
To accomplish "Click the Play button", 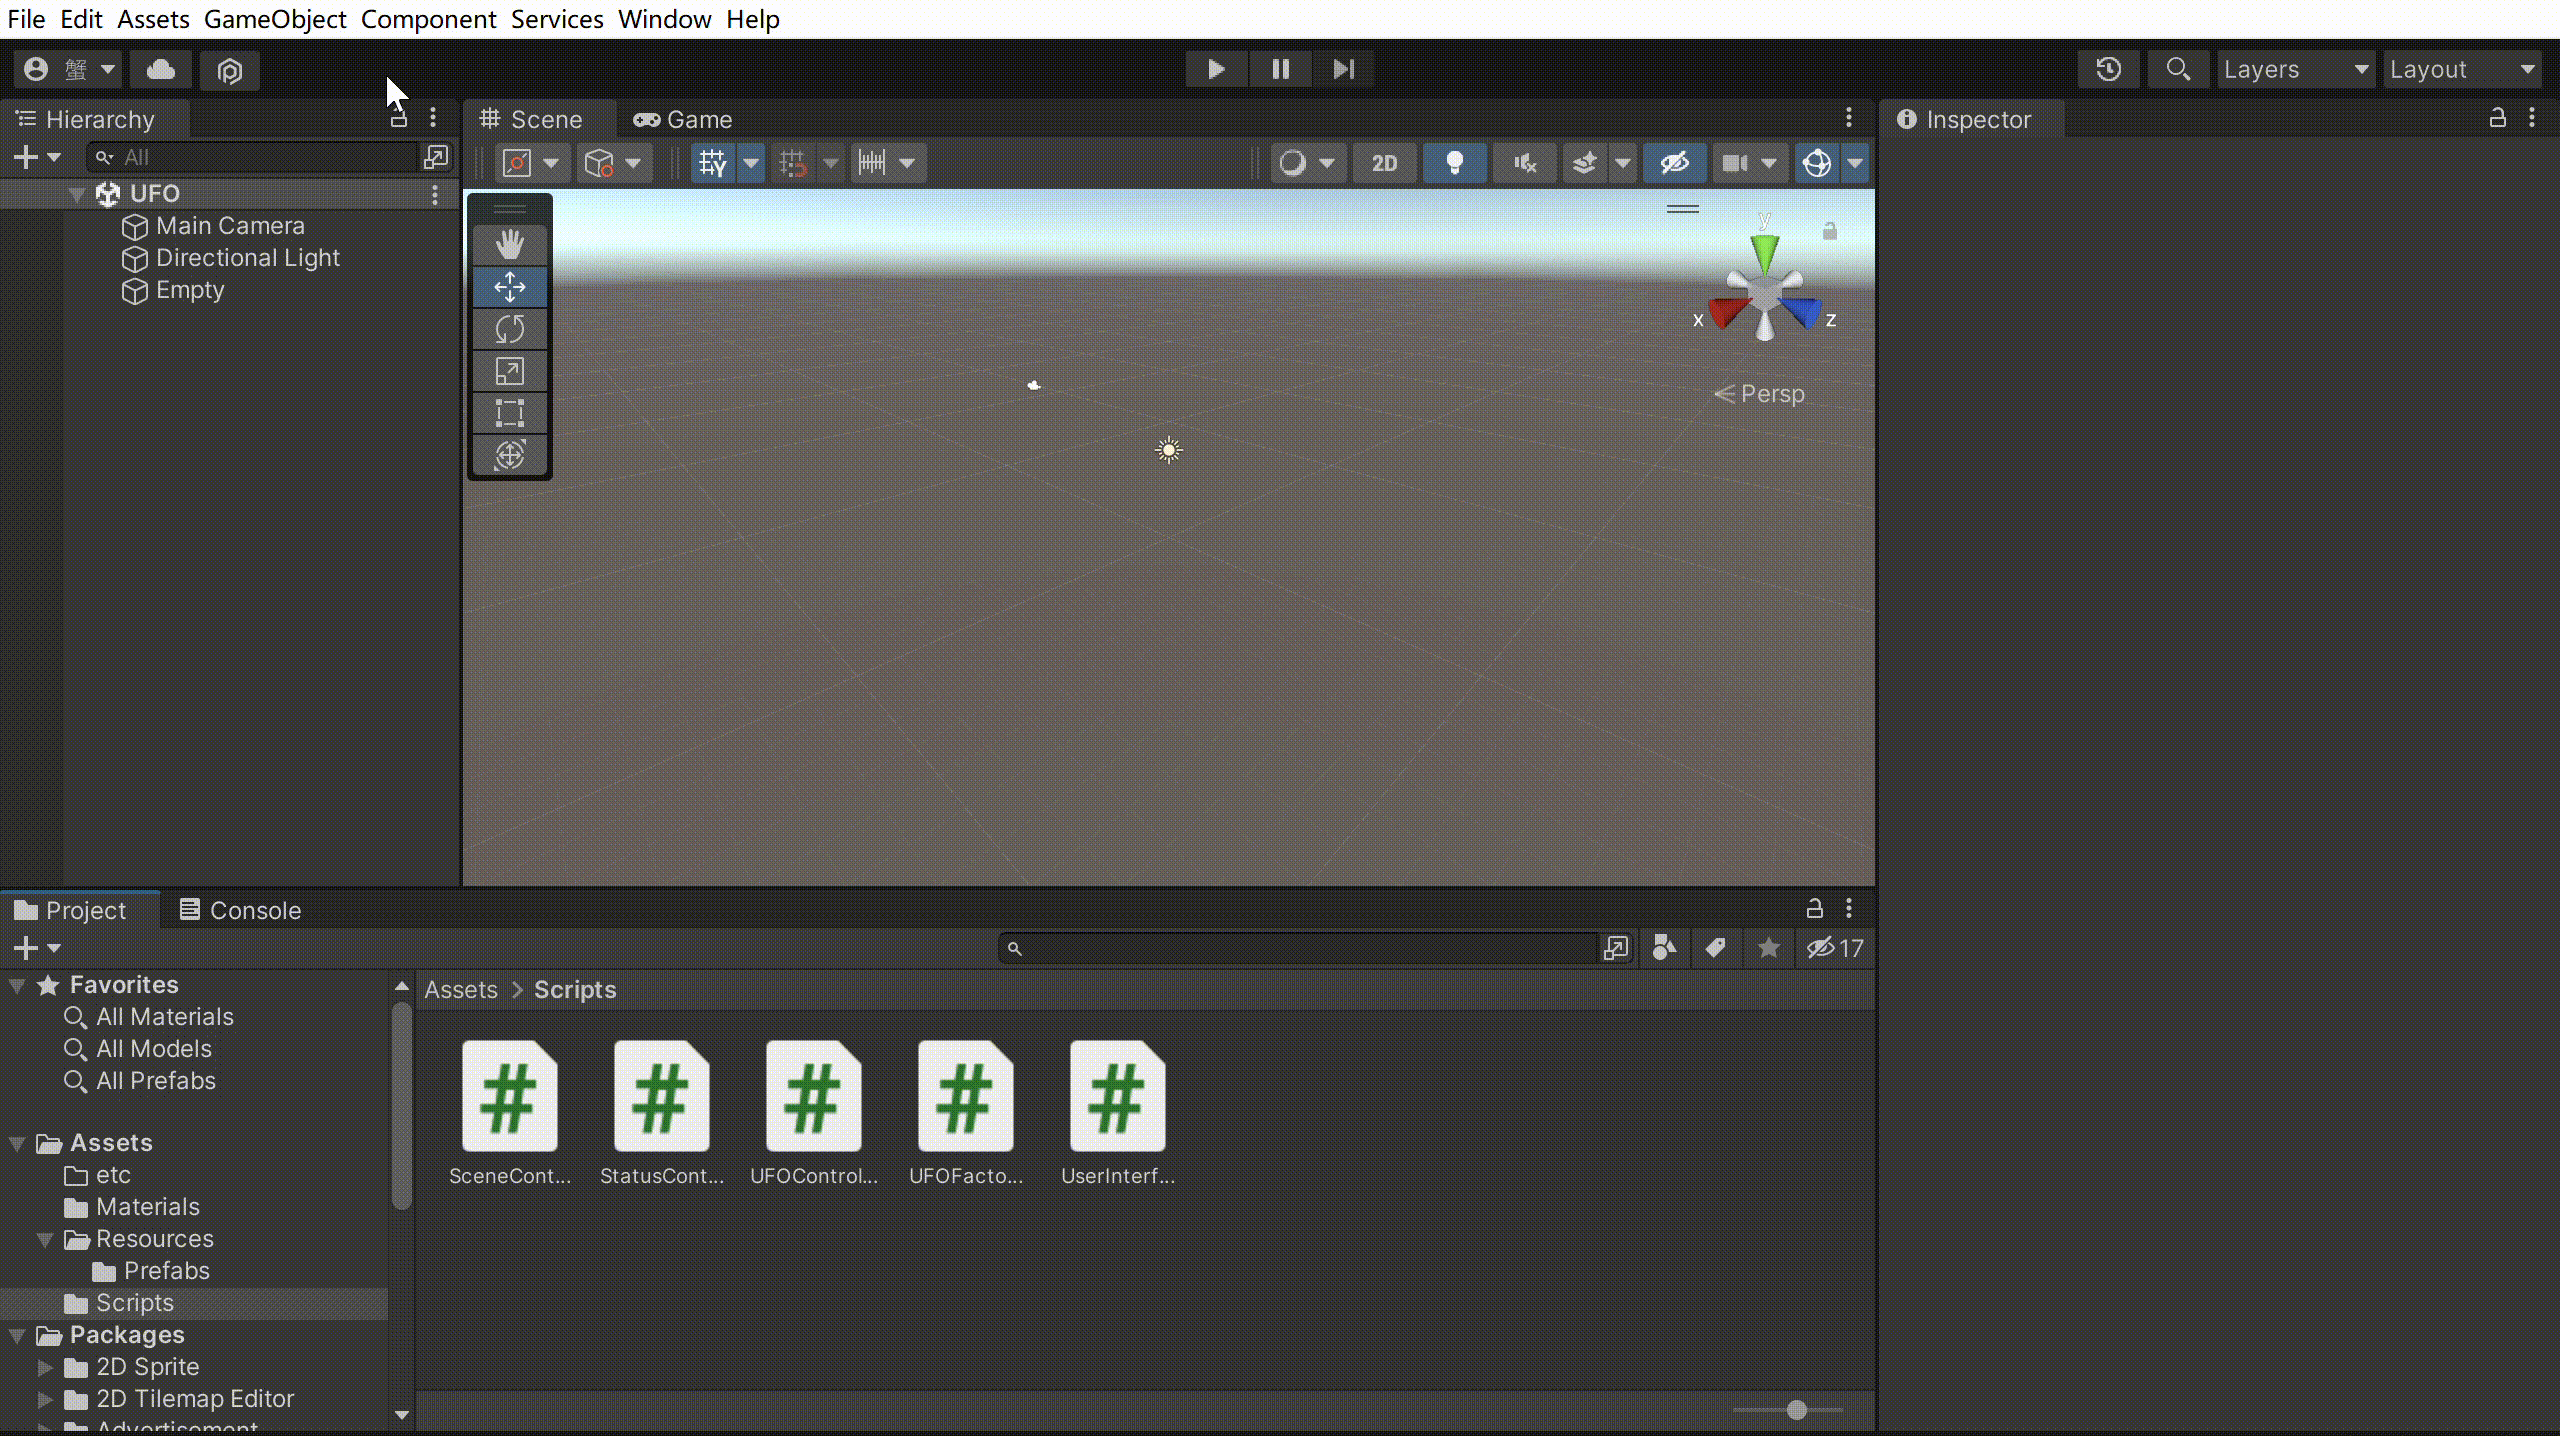I will point(1216,69).
